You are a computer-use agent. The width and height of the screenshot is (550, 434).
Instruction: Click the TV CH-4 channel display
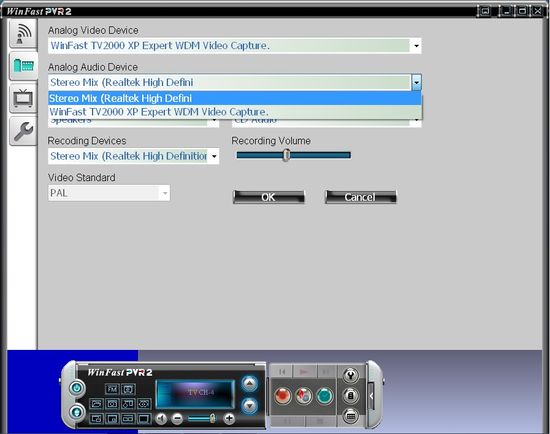pos(195,394)
